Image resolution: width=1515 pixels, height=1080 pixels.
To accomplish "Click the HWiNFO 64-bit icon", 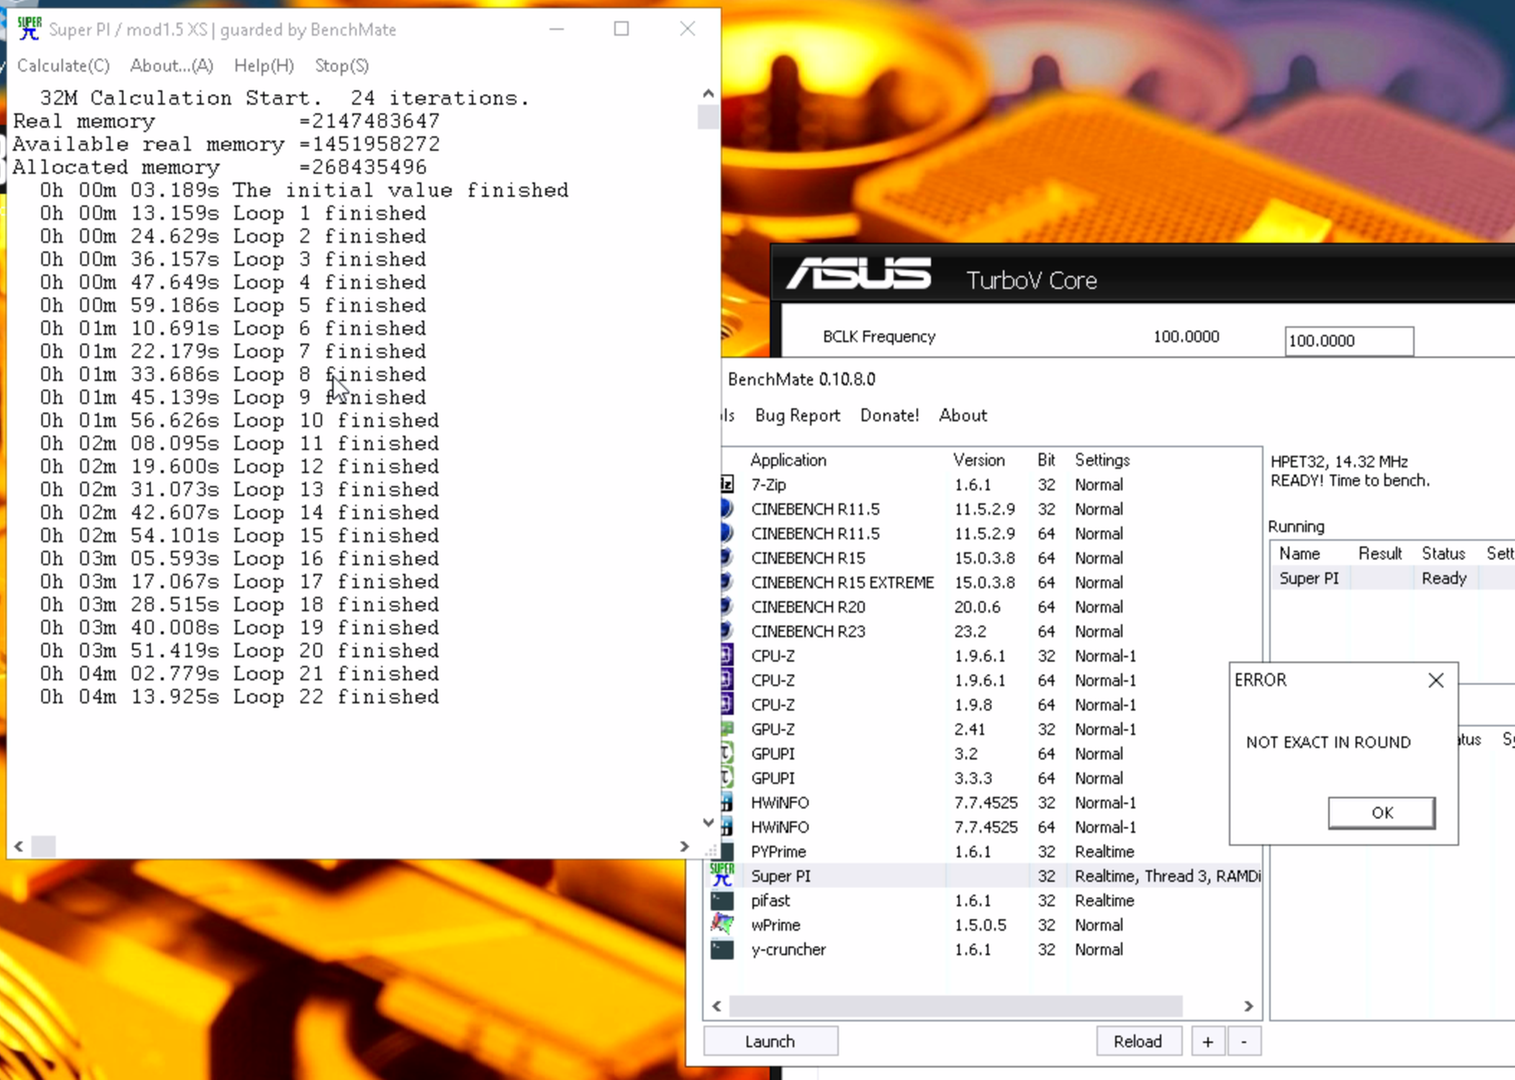I will [727, 827].
